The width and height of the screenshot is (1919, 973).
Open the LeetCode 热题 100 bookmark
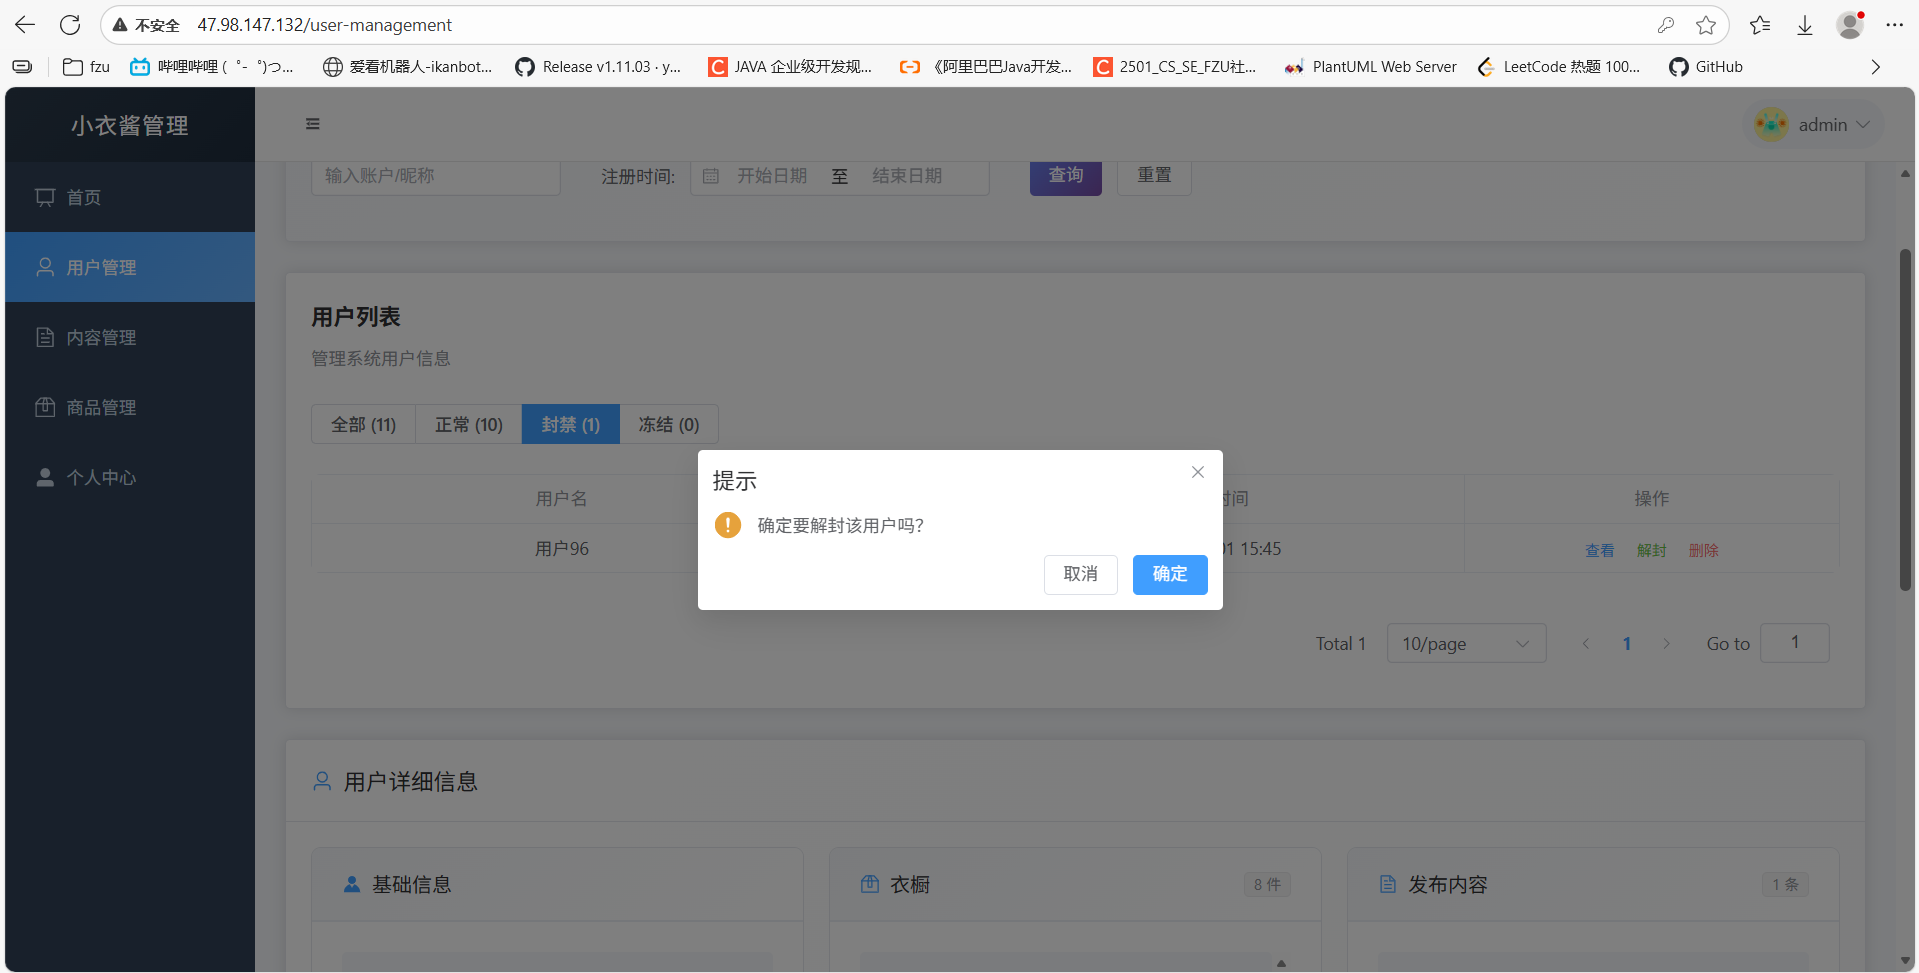1559,67
